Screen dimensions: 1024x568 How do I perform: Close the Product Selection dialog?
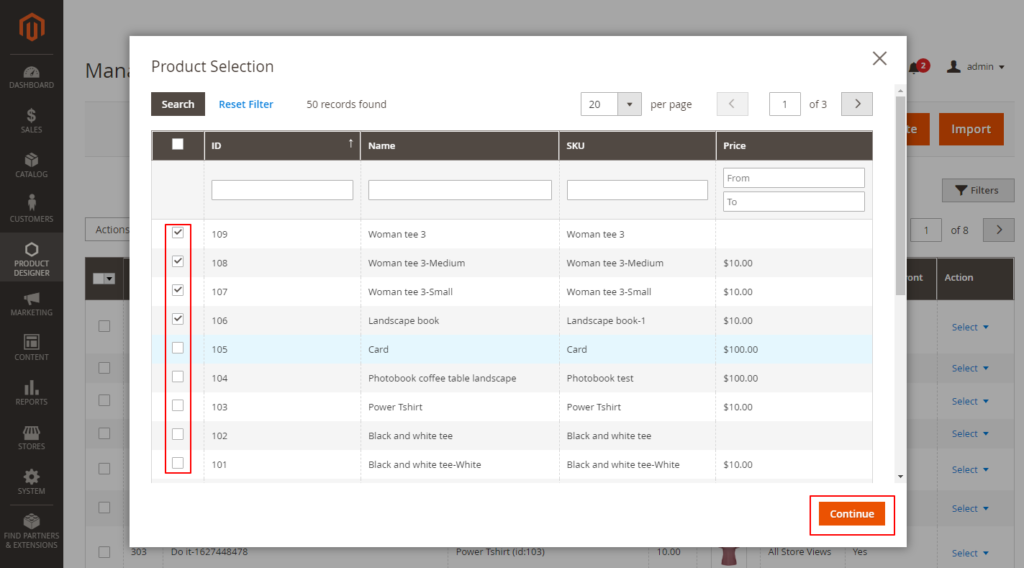879,59
